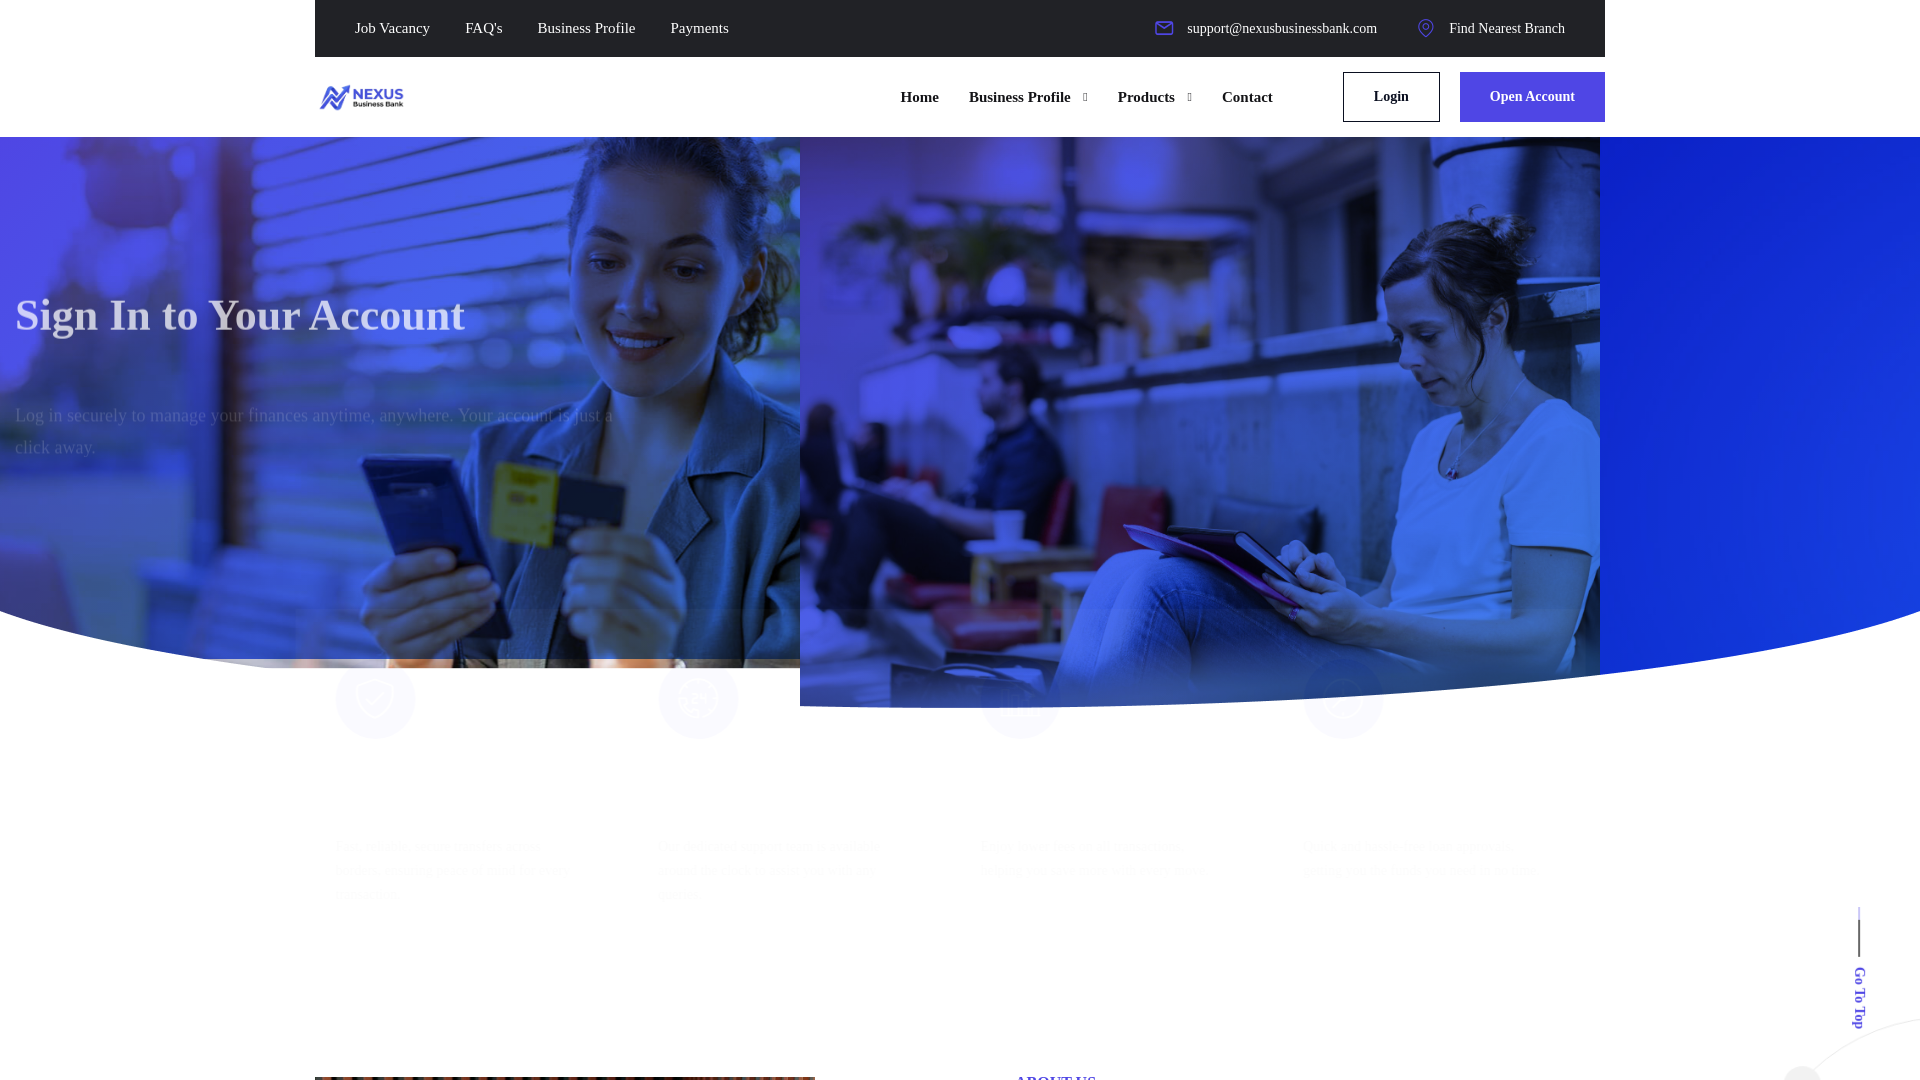Open Find Nearest Branch link
The image size is (1920, 1080).
tap(1506, 28)
